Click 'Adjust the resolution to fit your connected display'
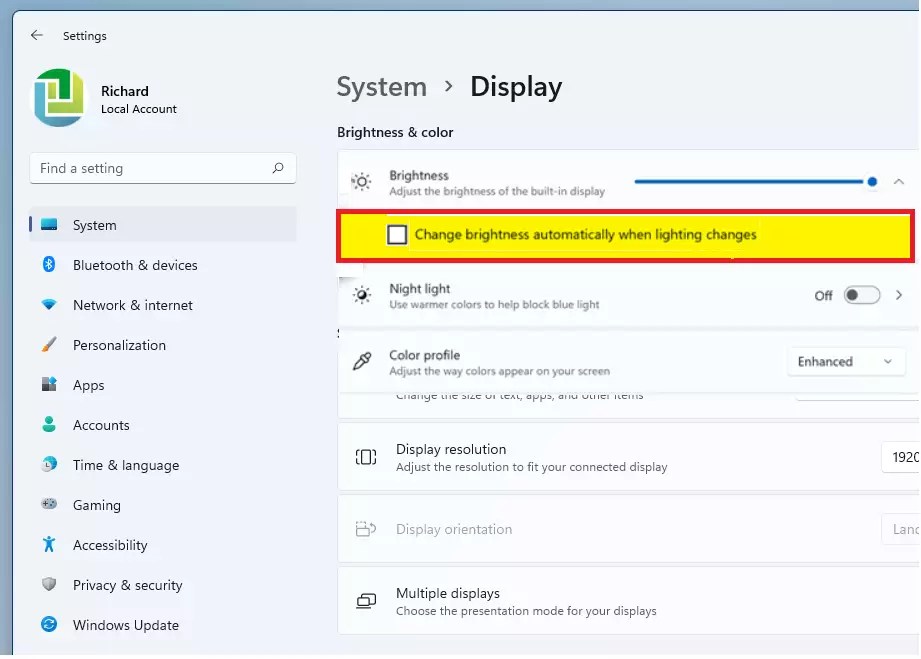Image resolution: width=921 pixels, height=659 pixels. pos(532,467)
